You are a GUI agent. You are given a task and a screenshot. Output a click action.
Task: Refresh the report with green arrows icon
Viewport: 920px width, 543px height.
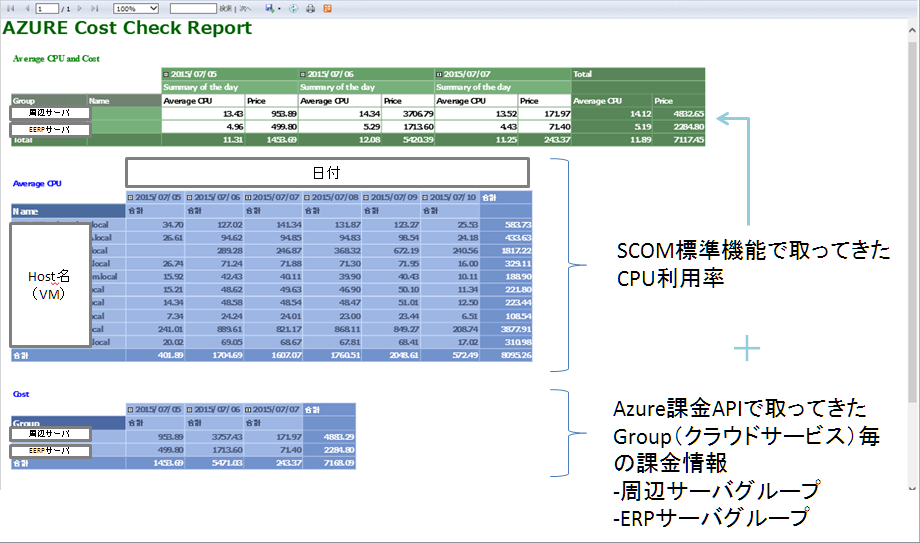click(293, 8)
